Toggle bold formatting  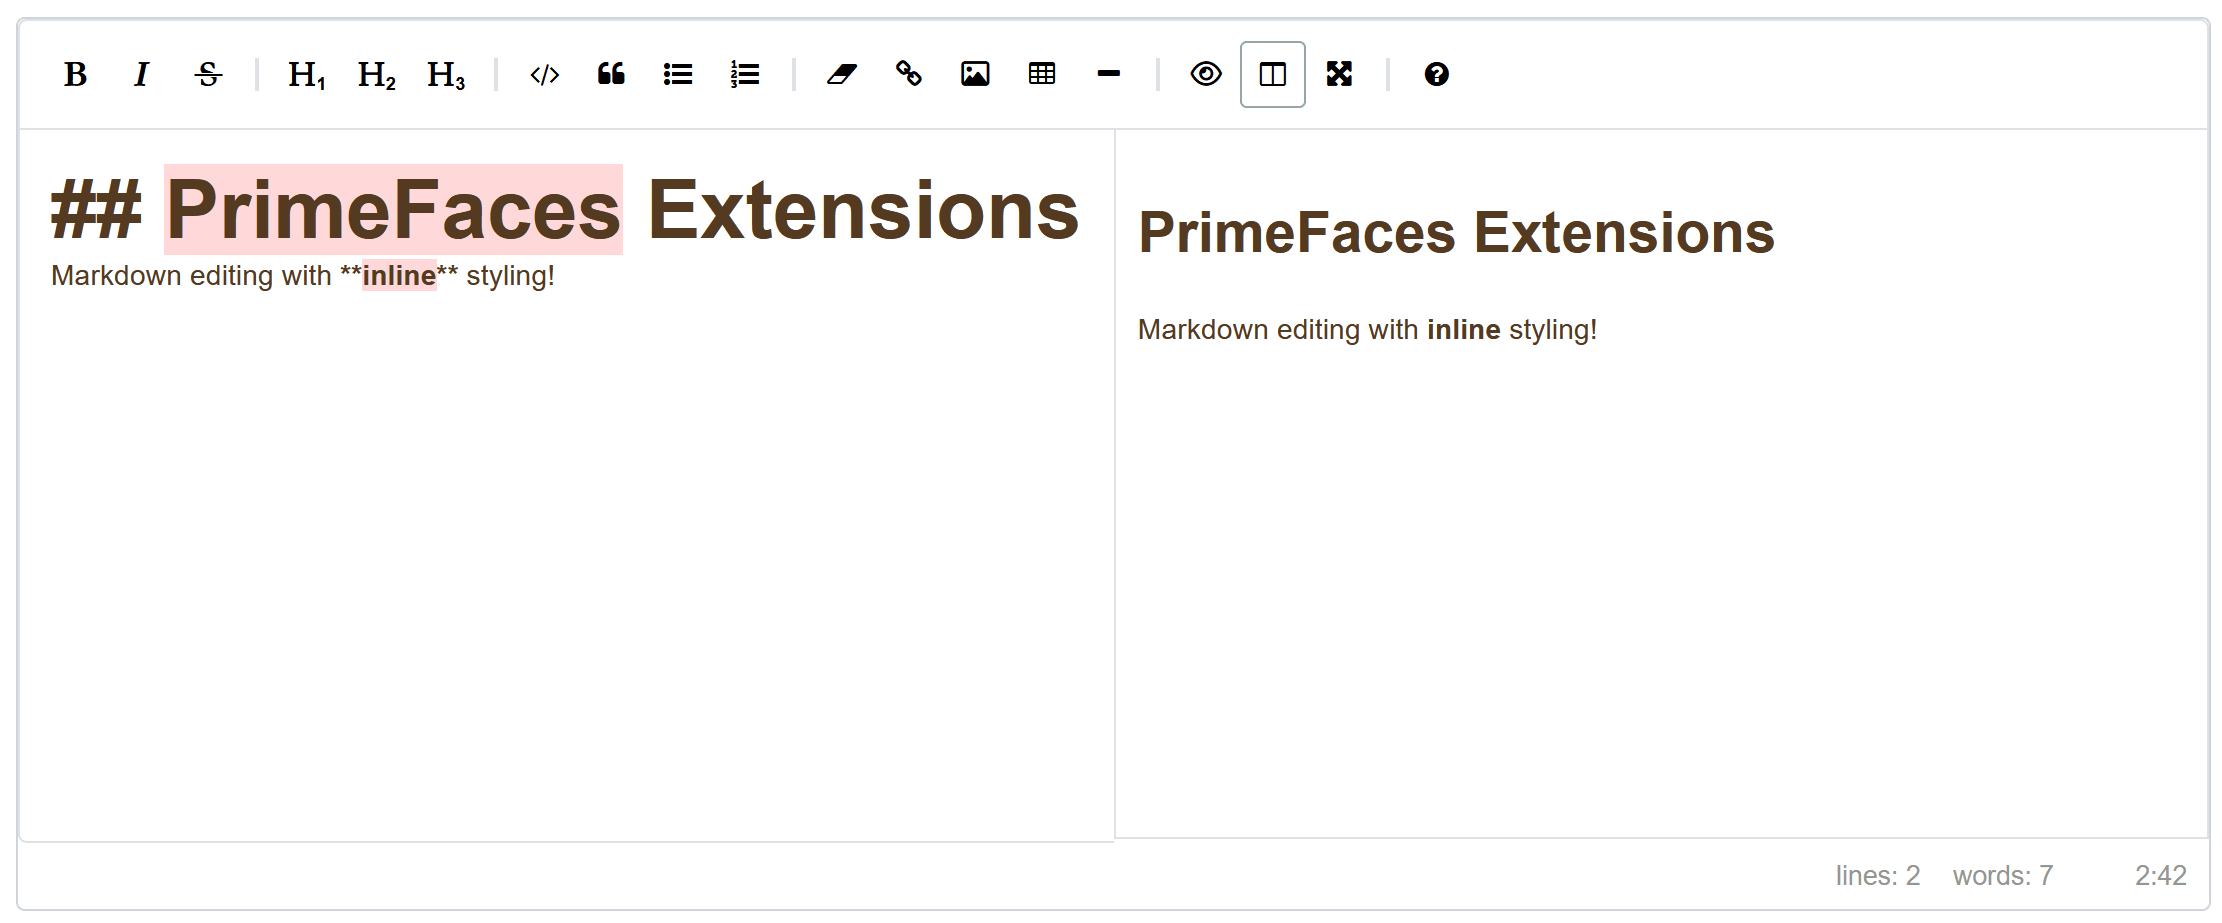click(x=73, y=74)
